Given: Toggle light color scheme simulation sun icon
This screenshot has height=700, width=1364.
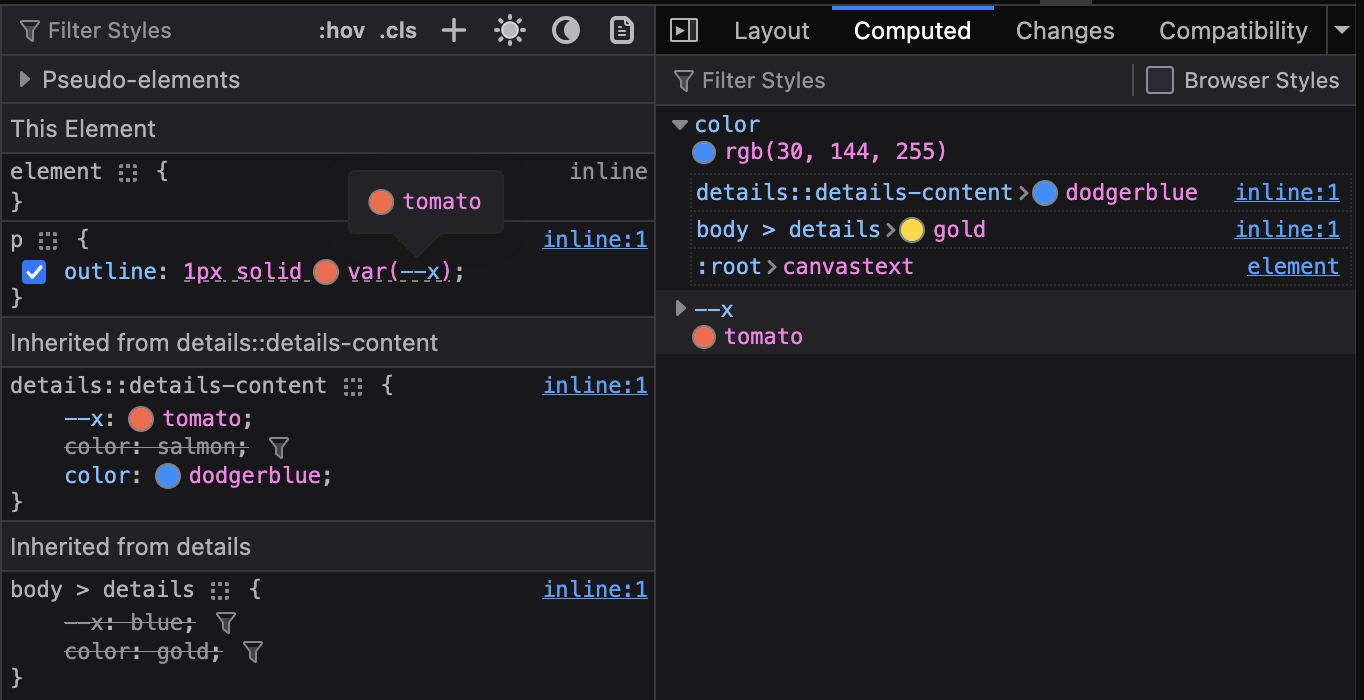Looking at the screenshot, I should coord(510,31).
